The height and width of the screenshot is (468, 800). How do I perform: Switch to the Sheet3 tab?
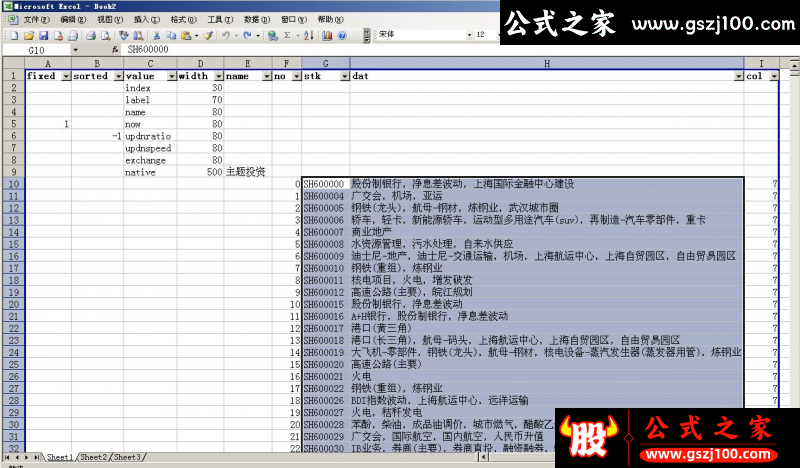pos(128,457)
